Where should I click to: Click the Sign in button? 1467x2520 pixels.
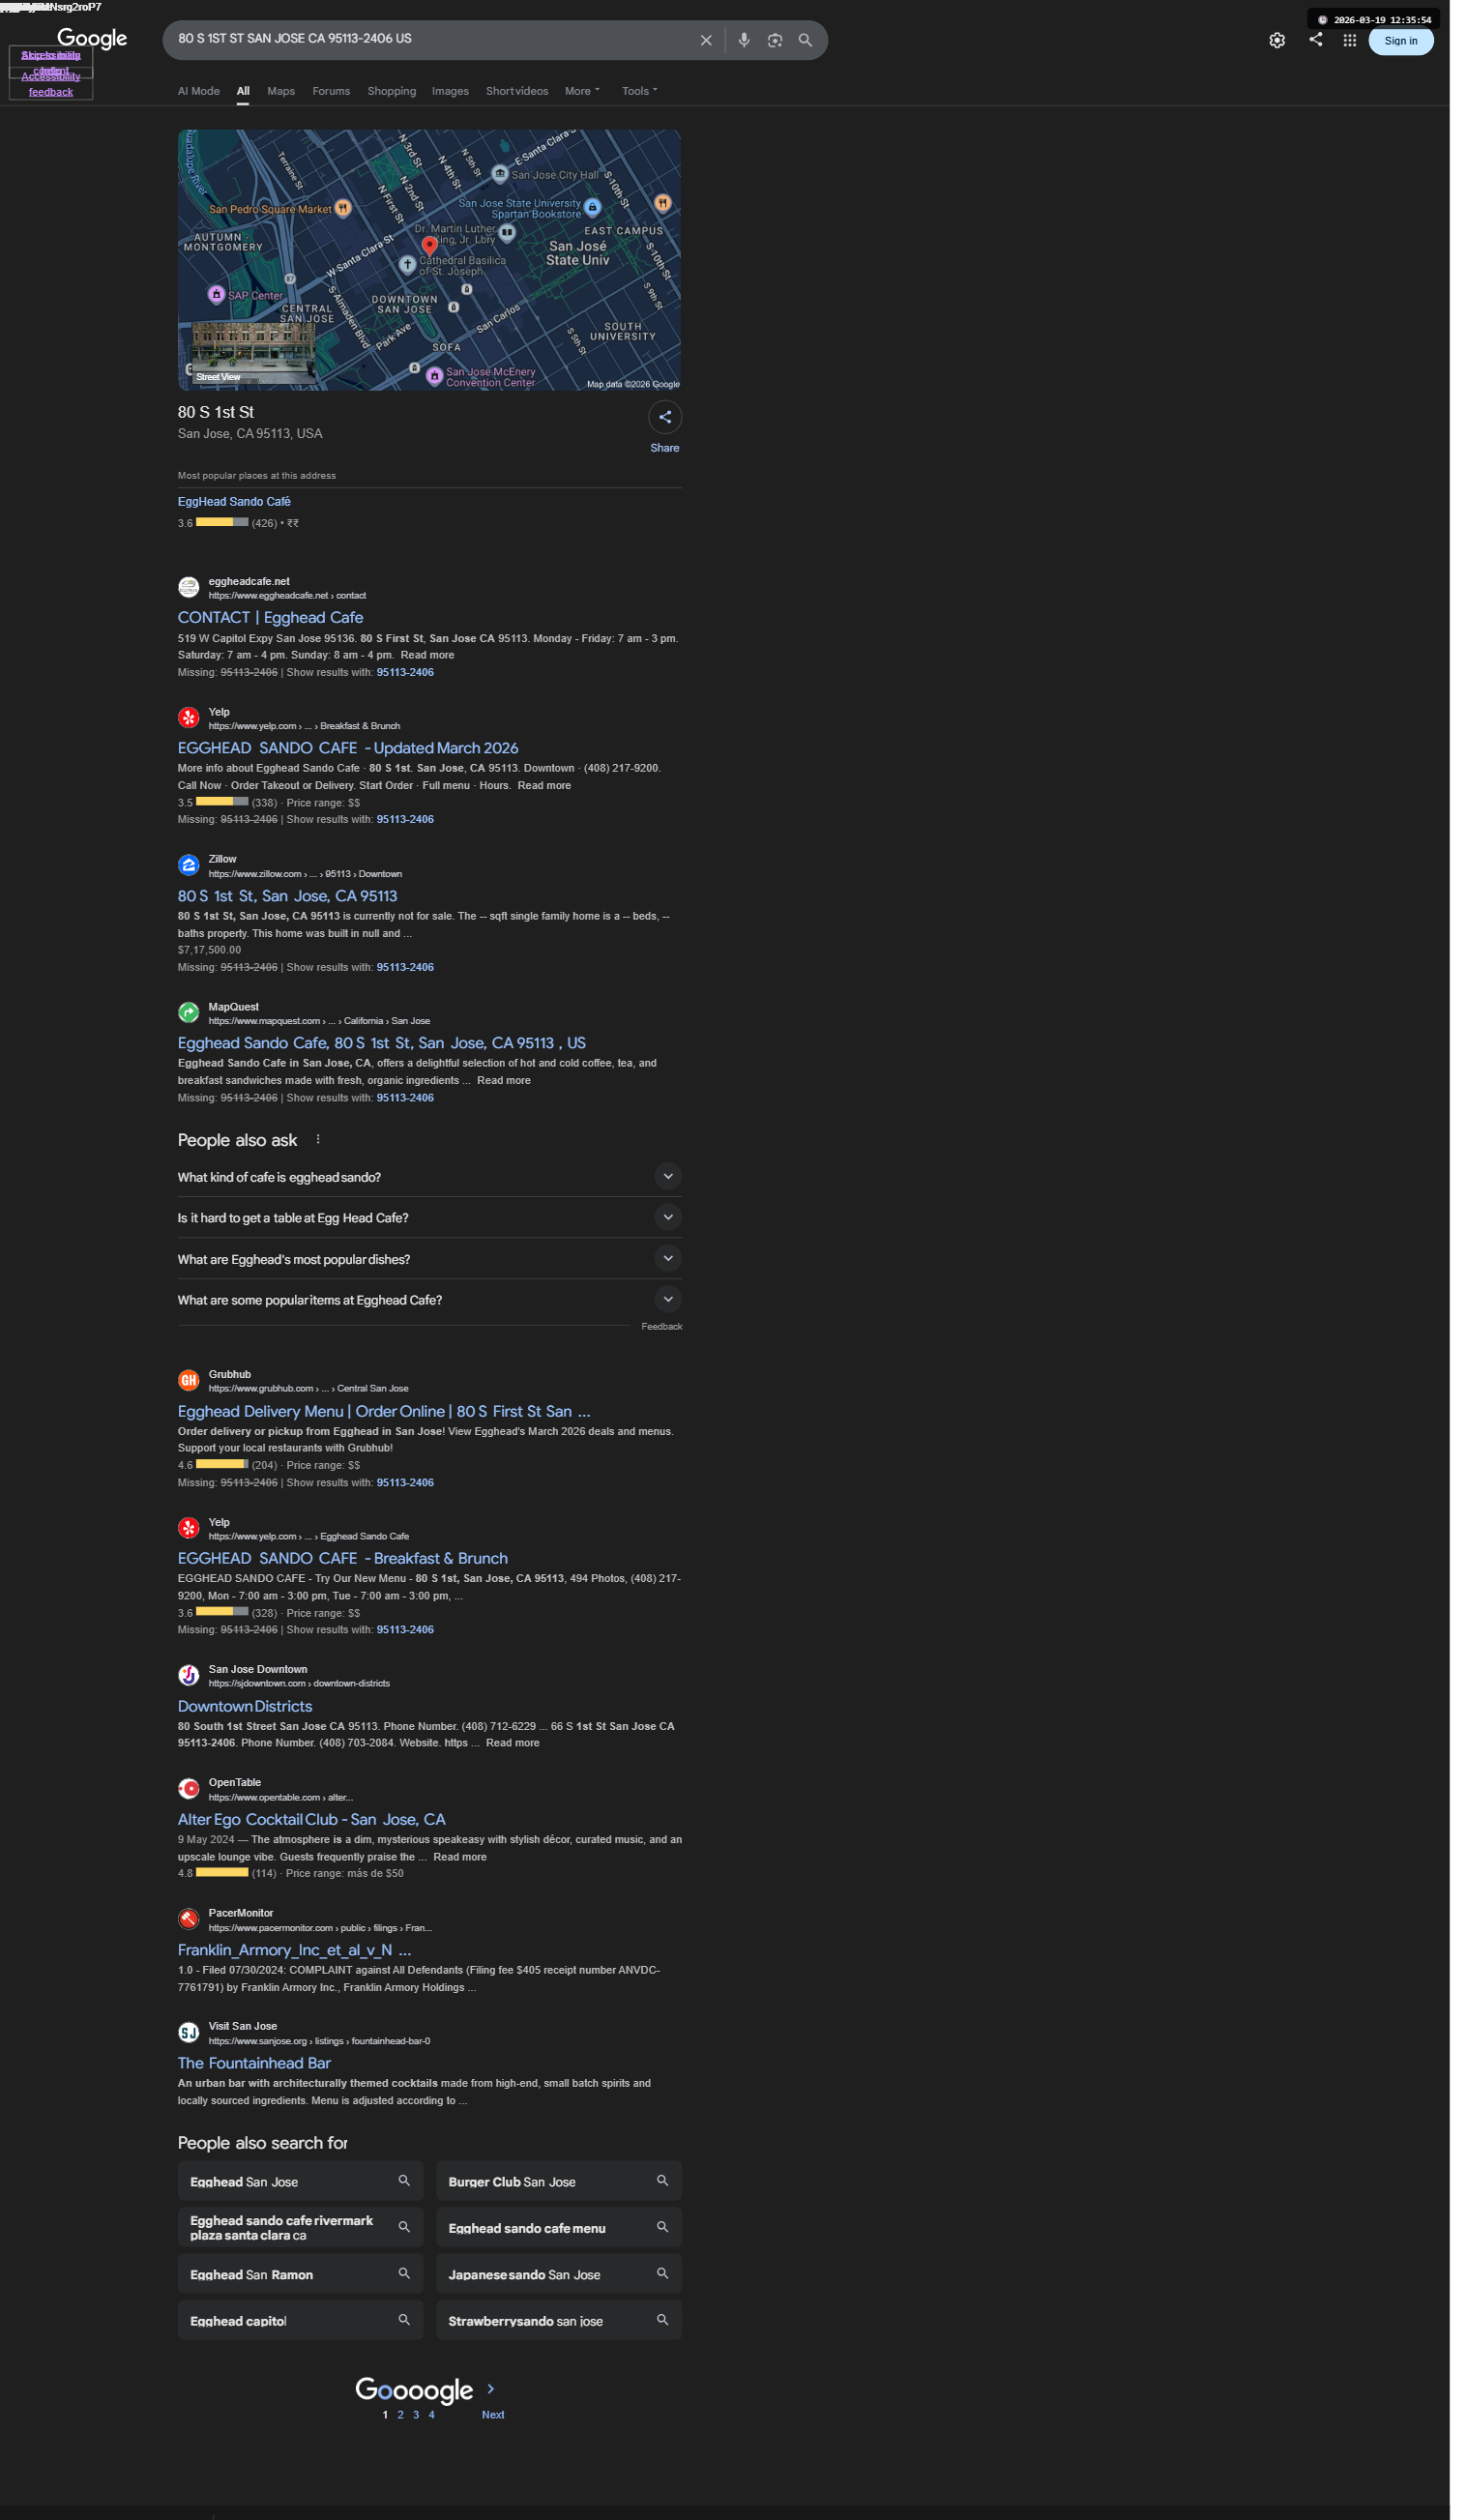(1400, 41)
